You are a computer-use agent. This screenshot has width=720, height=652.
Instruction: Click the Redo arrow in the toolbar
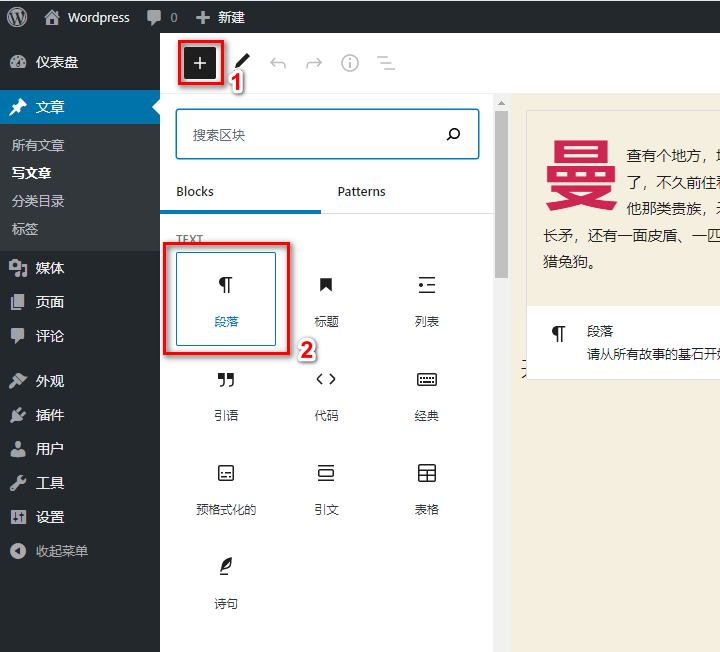[x=314, y=63]
